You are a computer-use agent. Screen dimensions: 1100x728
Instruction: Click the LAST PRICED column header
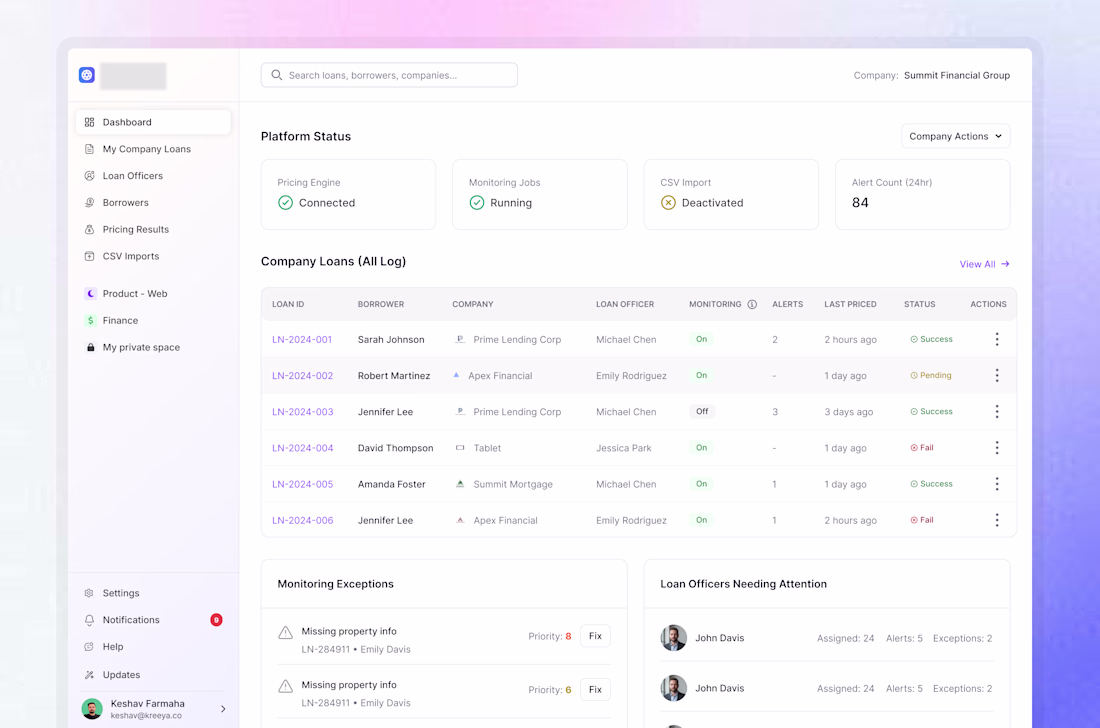click(850, 304)
